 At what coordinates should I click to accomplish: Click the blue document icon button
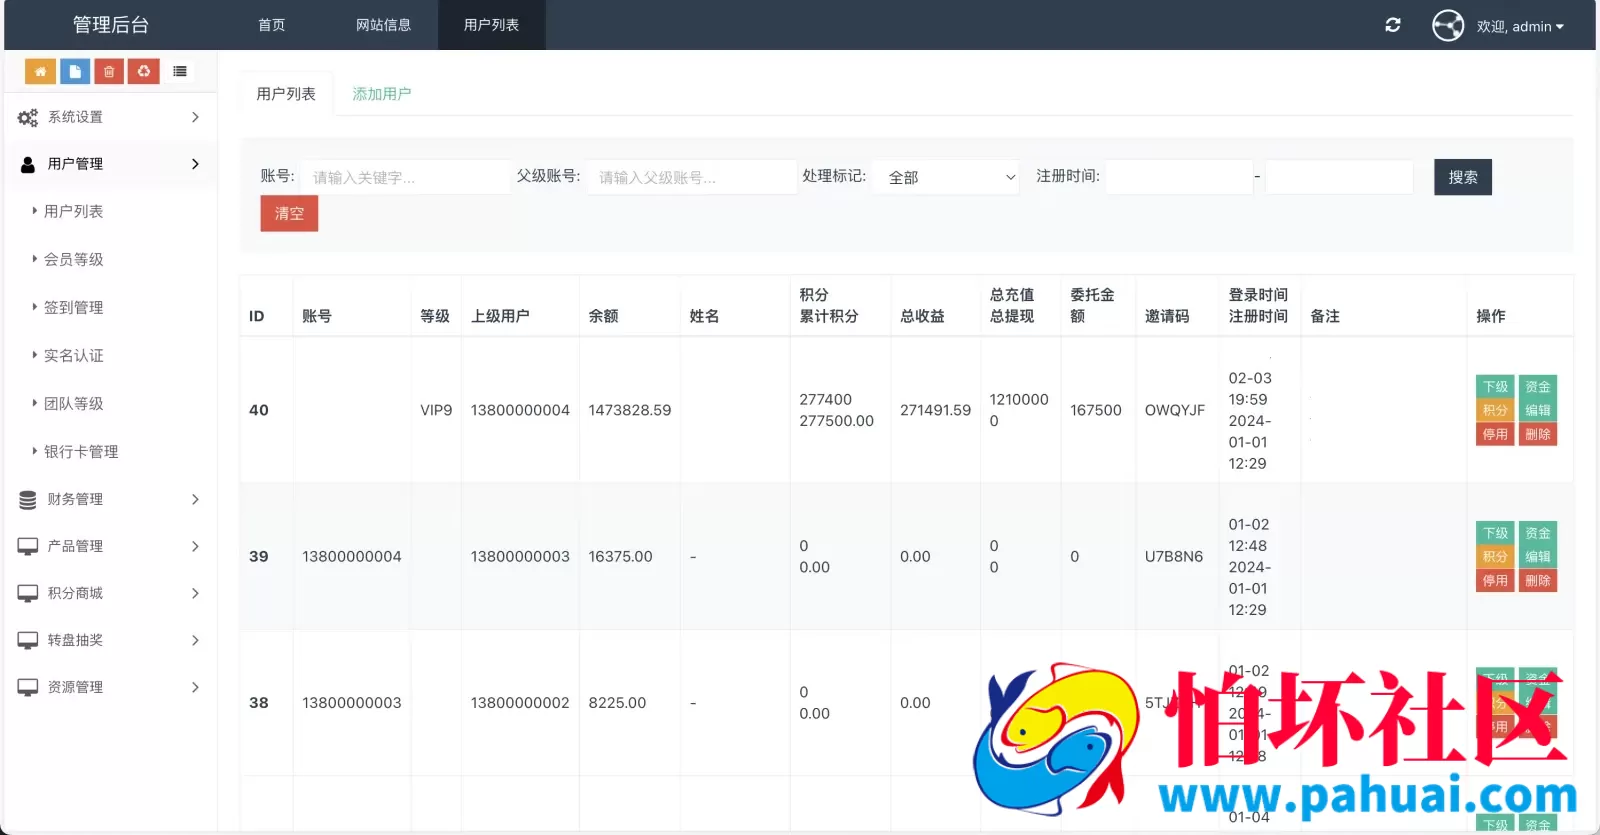click(75, 71)
